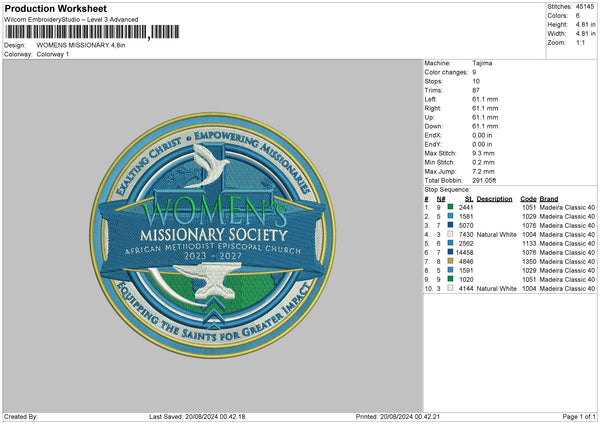600x424 pixels.
Task: Click the 'St.' column header
Action: (469, 199)
